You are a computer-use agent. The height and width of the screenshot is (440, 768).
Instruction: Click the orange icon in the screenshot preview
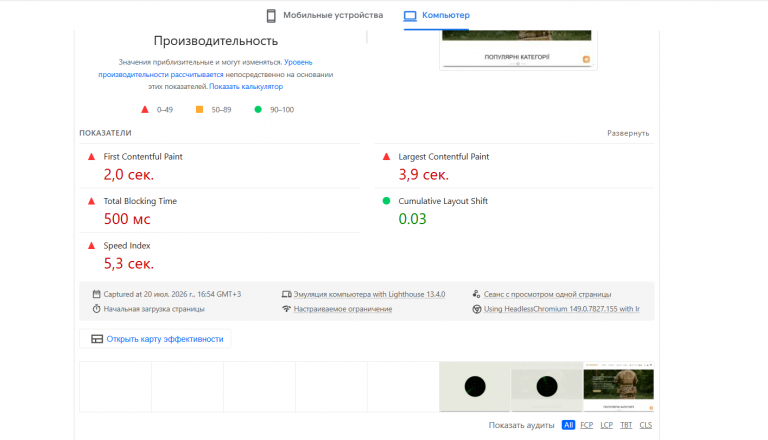[x=586, y=59]
